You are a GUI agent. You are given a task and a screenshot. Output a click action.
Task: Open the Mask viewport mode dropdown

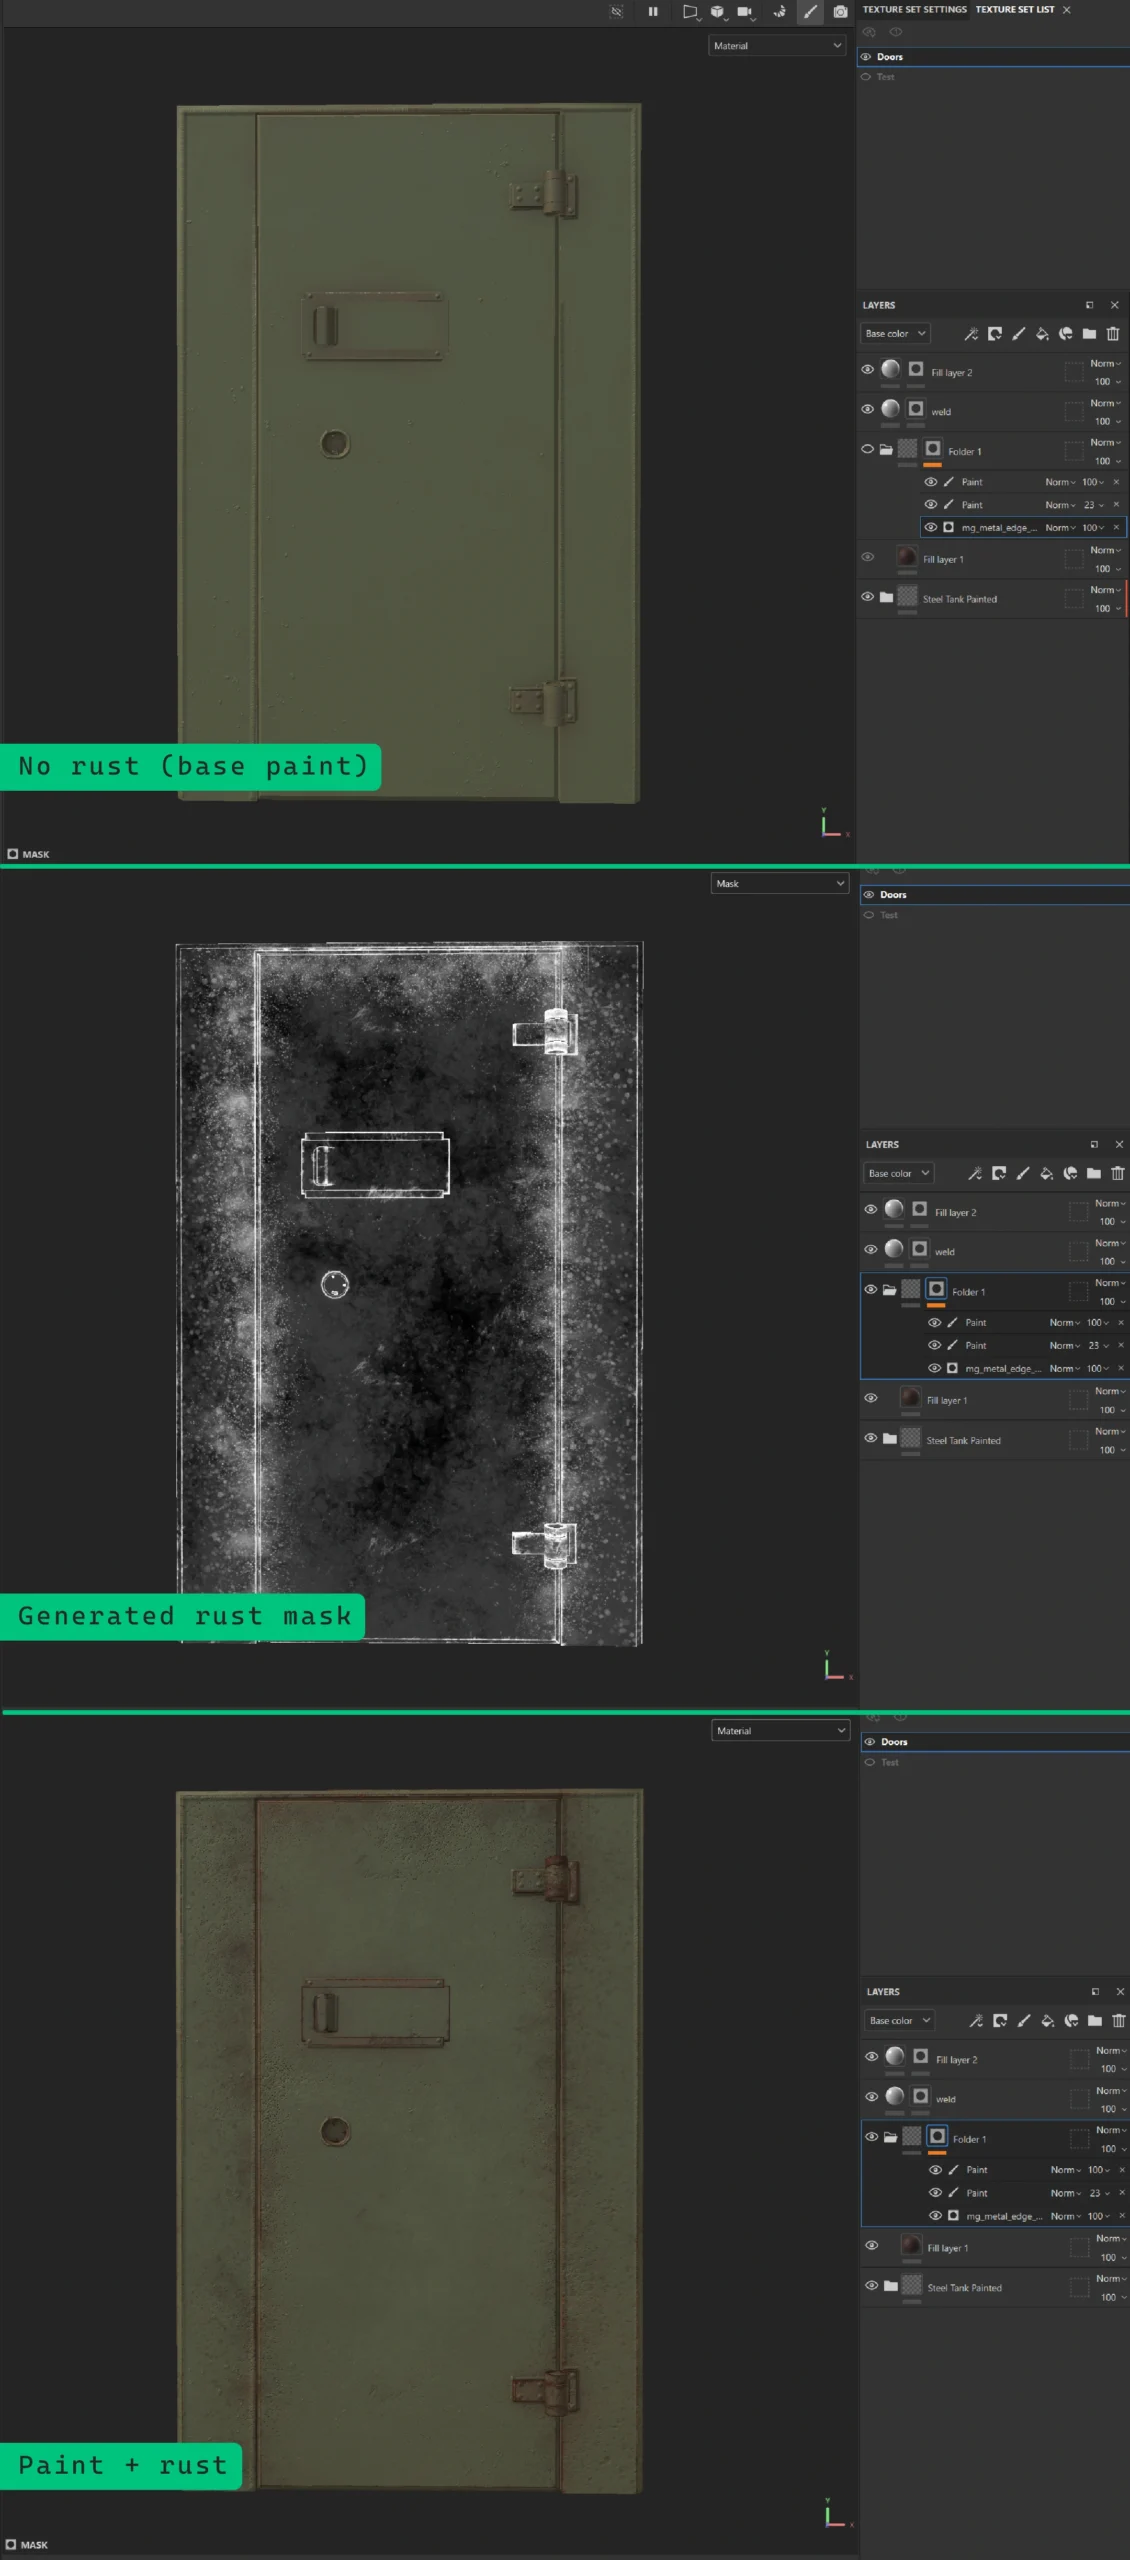779,883
